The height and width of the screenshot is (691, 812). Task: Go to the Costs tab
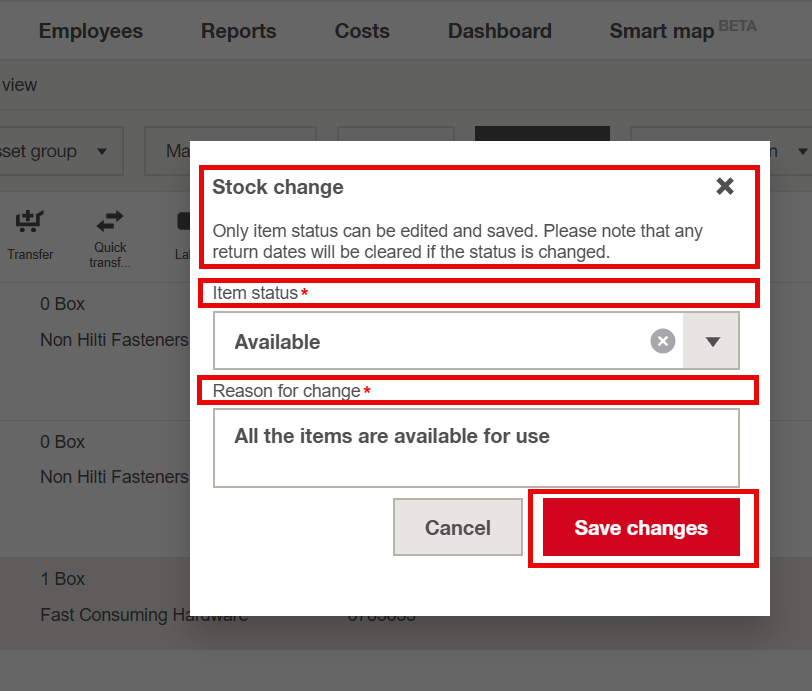click(x=362, y=31)
